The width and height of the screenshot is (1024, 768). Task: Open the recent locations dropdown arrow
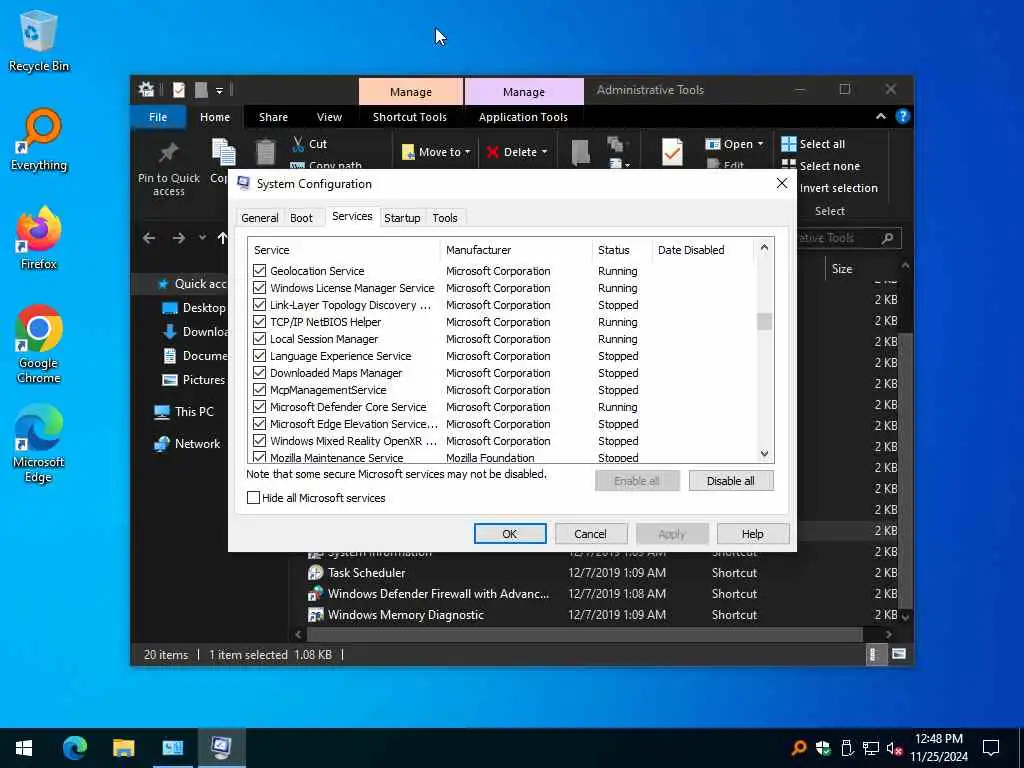tap(202, 238)
